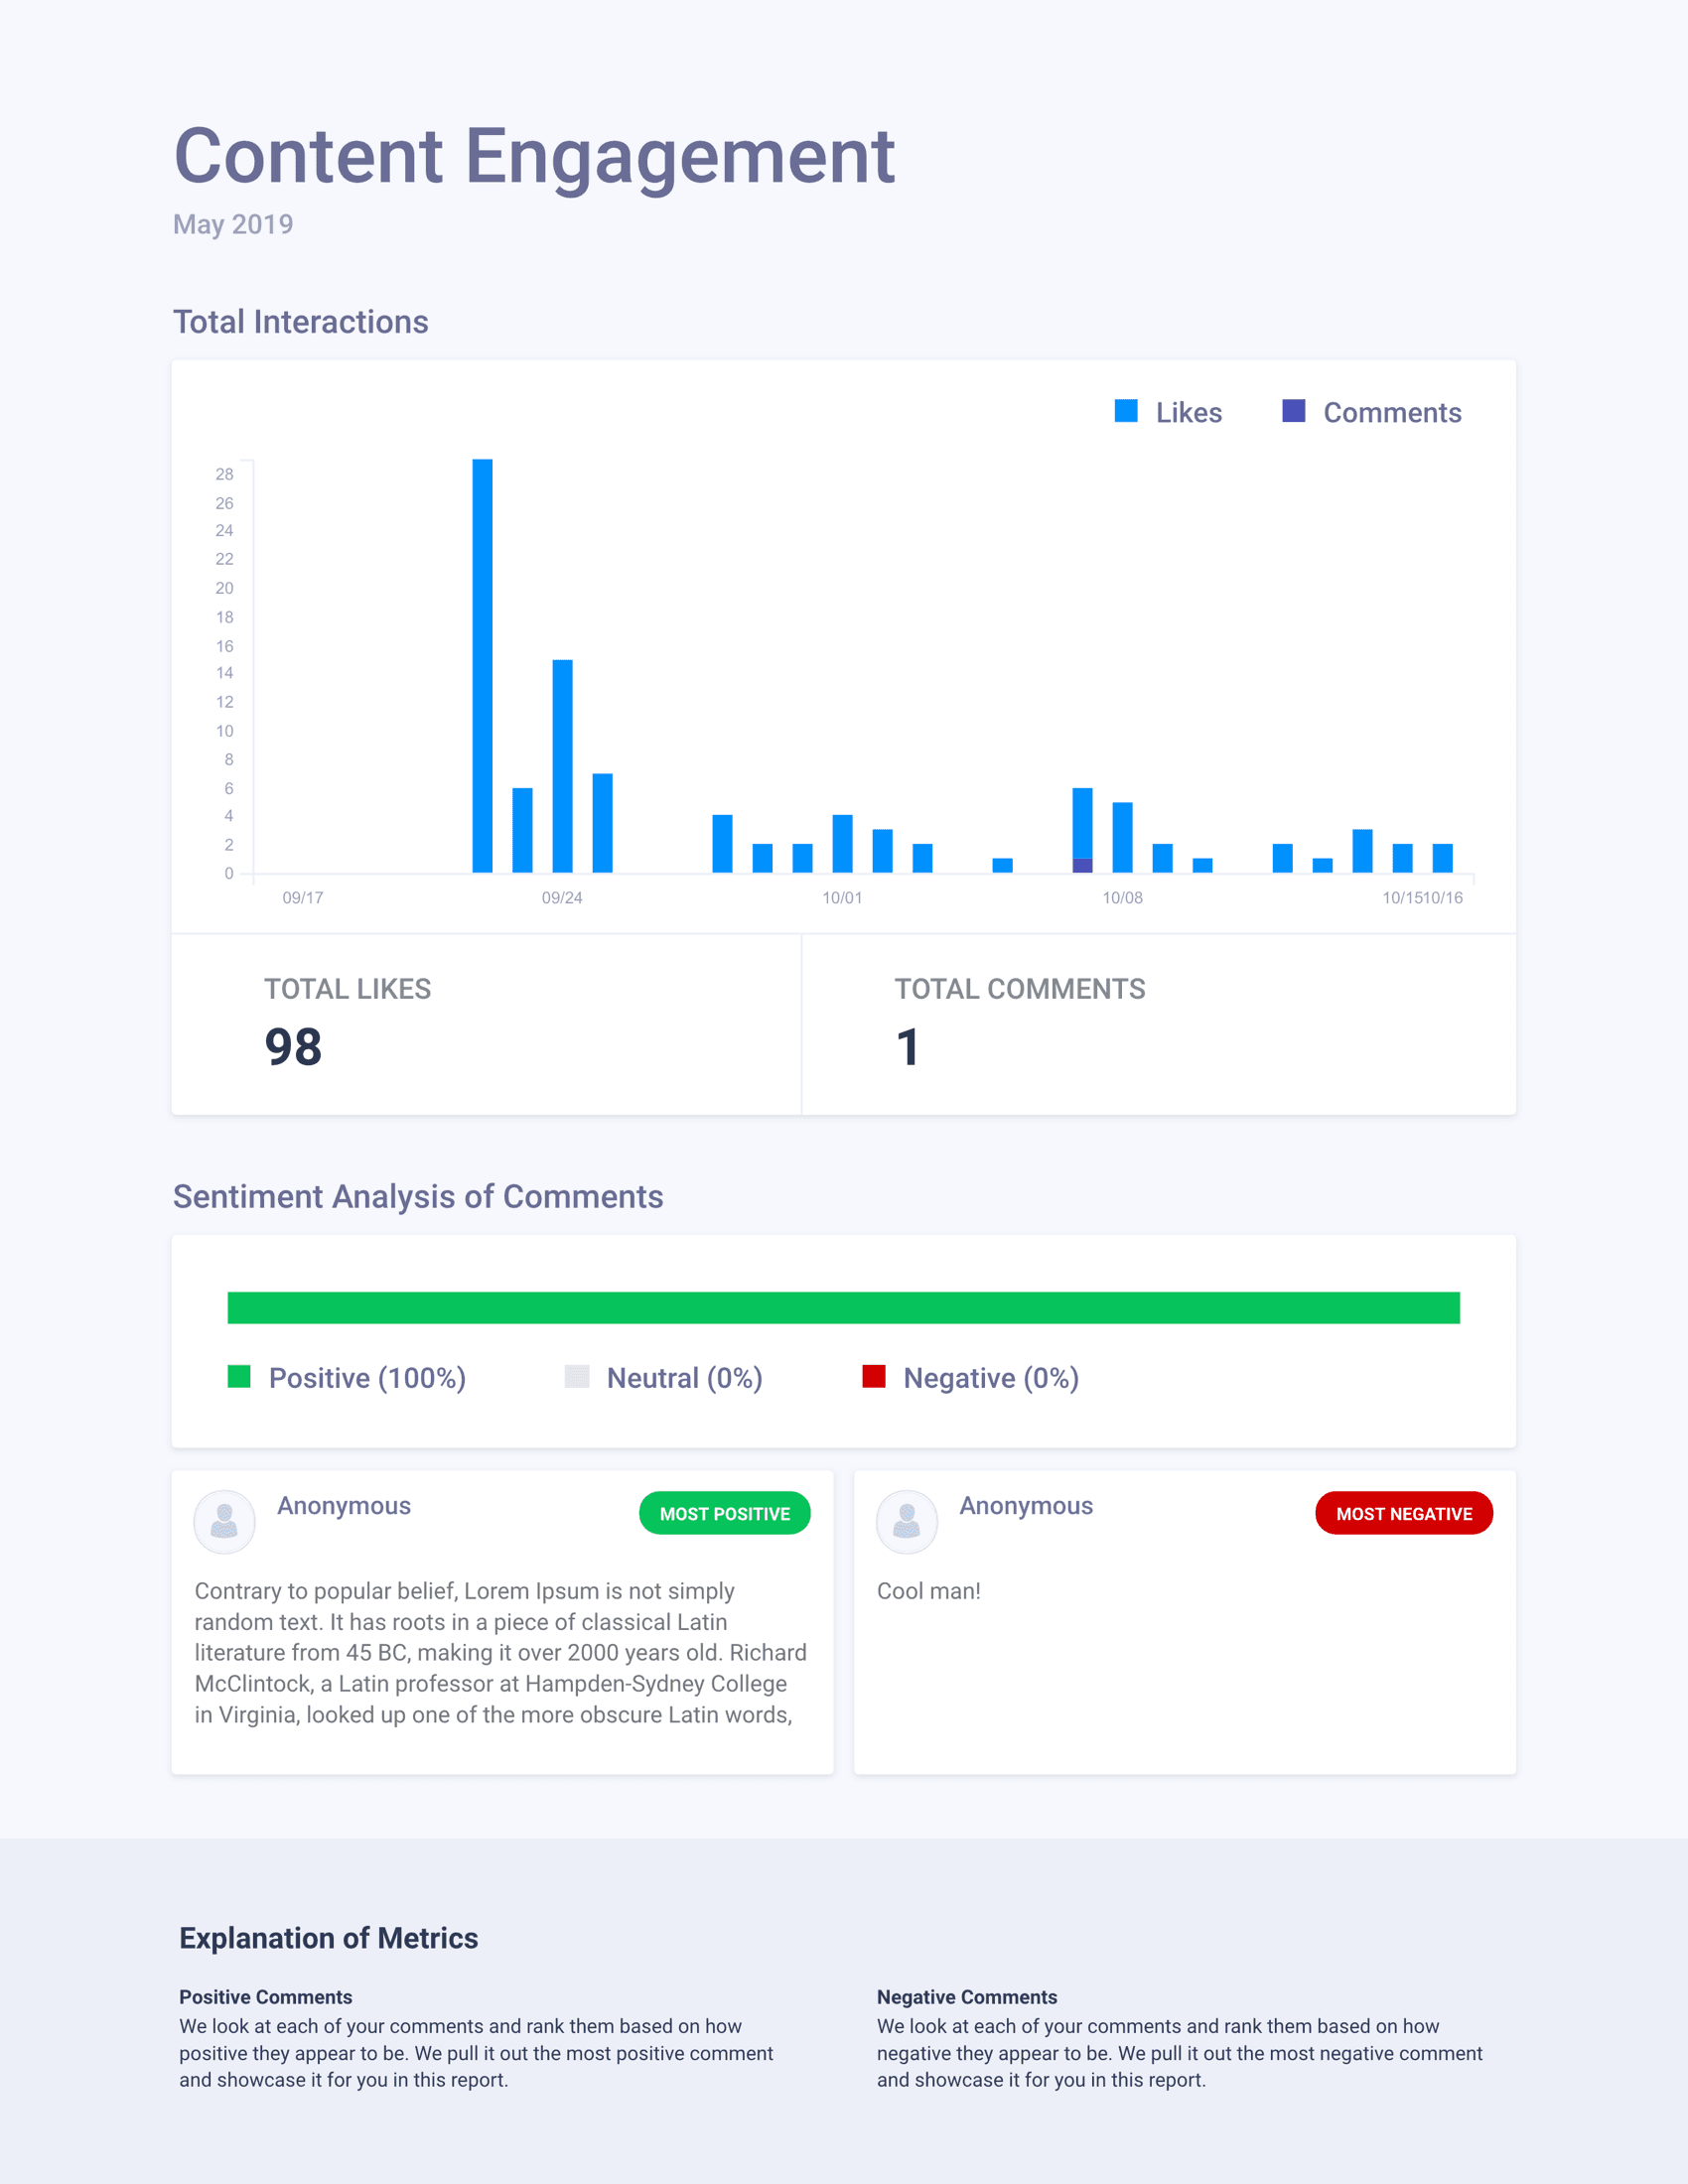This screenshot has width=1688, height=2184.
Task: Click the TOTAL LIKES label
Action: (348, 989)
